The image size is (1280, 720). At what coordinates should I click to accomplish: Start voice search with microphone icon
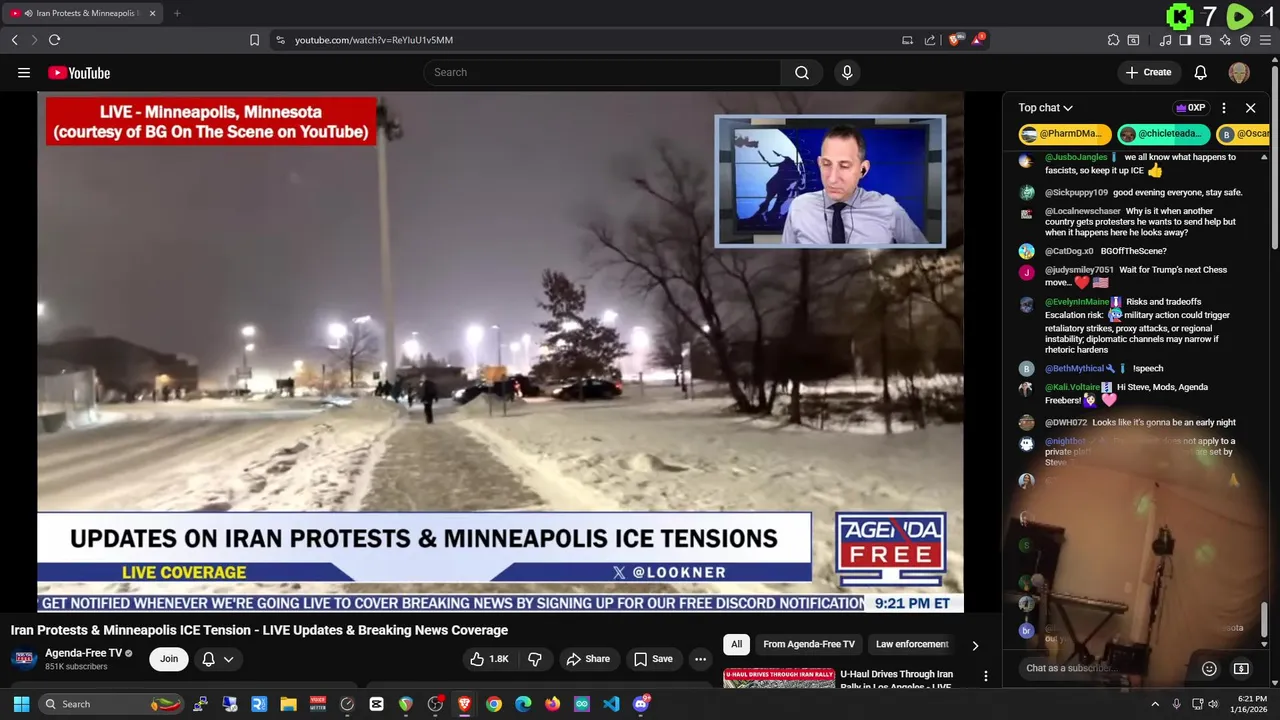(x=847, y=72)
